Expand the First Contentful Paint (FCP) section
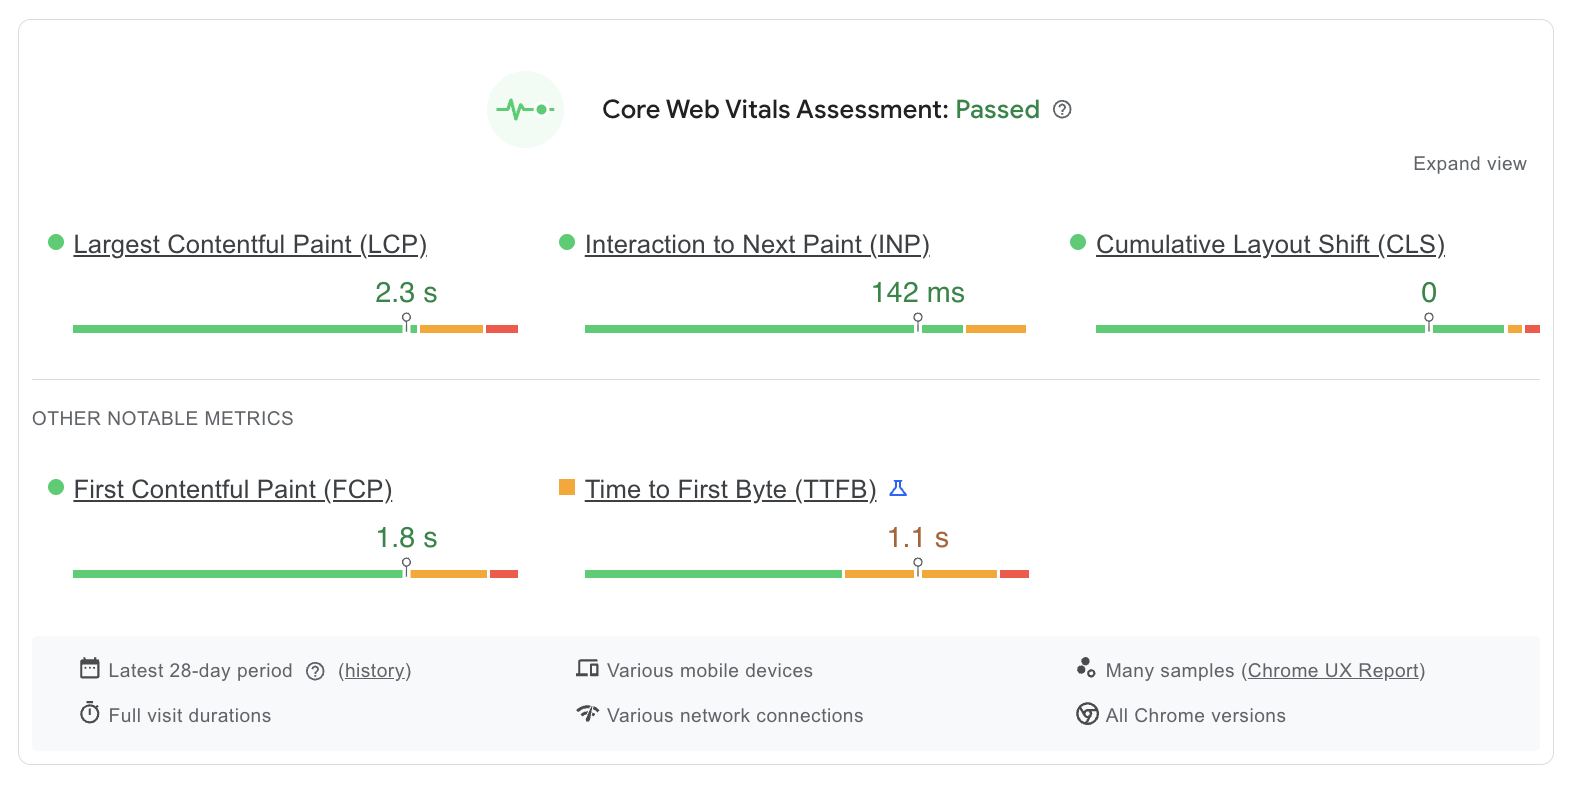The image size is (1574, 788). point(233,489)
